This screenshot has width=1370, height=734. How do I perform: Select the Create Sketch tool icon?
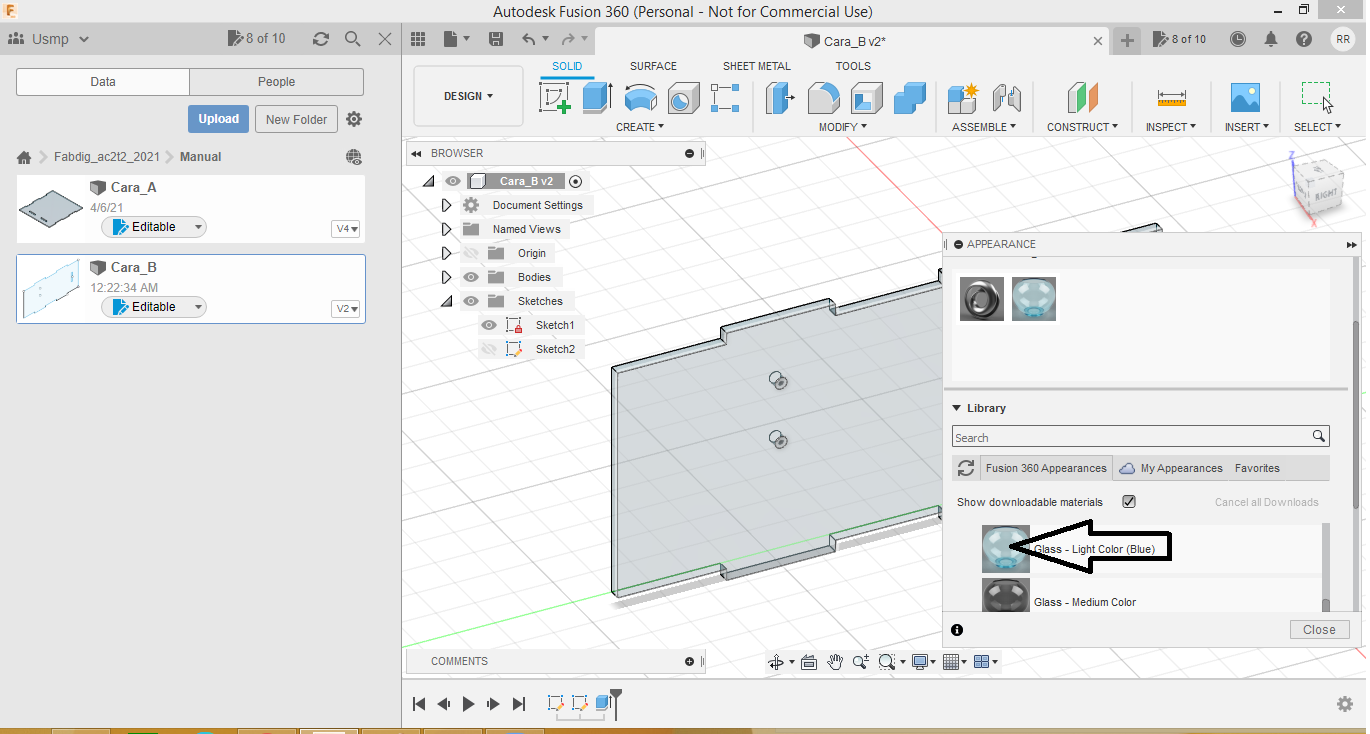pyautogui.click(x=554, y=98)
